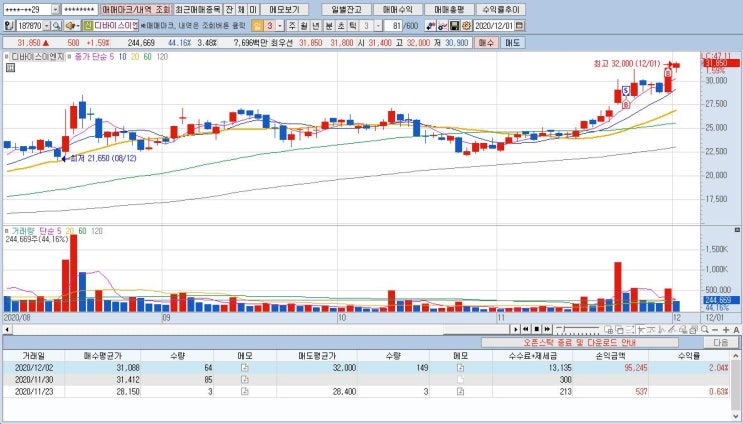This screenshot has width=743, height=424.
Task: Collapse the volume panel via its corner button
Action: pyautogui.click(x=737, y=230)
